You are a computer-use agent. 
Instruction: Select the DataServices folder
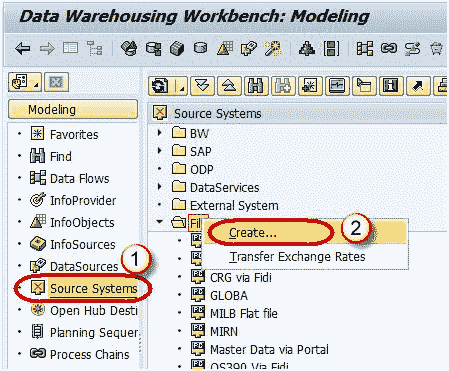pos(224,187)
